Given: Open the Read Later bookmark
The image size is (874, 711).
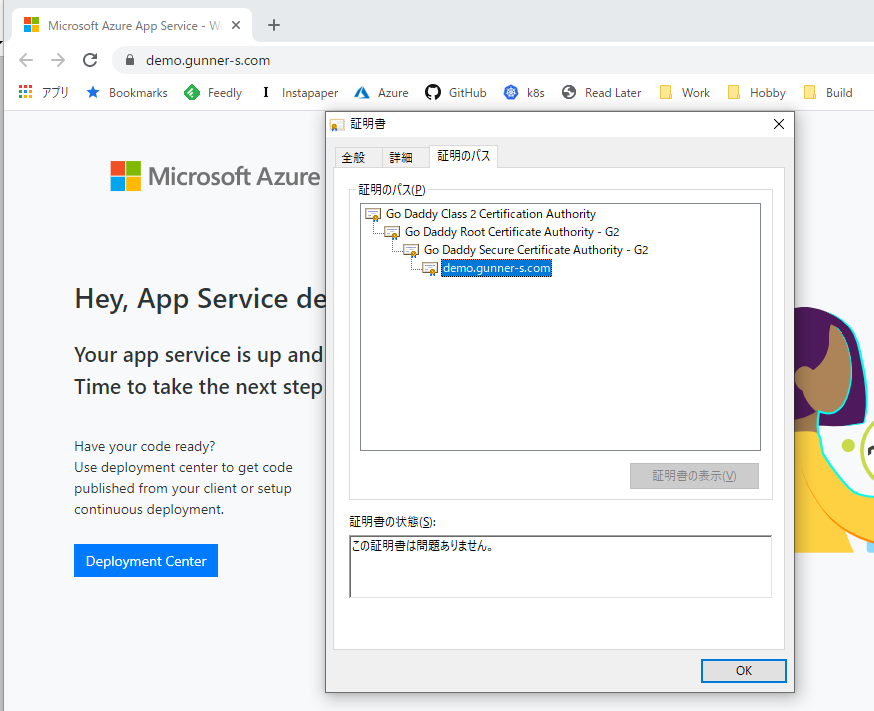Looking at the screenshot, I should 601,92.
